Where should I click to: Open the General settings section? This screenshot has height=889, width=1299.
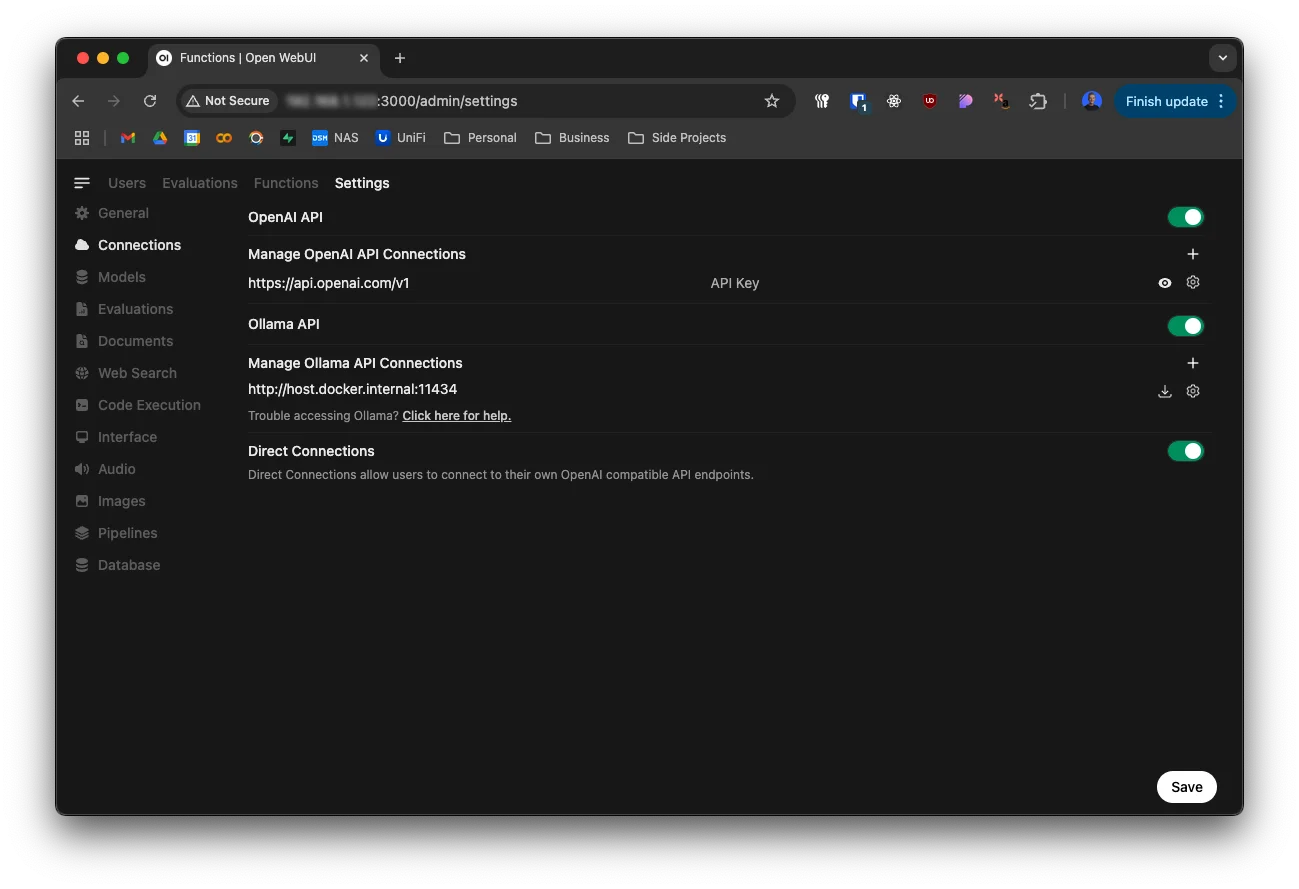(x=112, y=213)
